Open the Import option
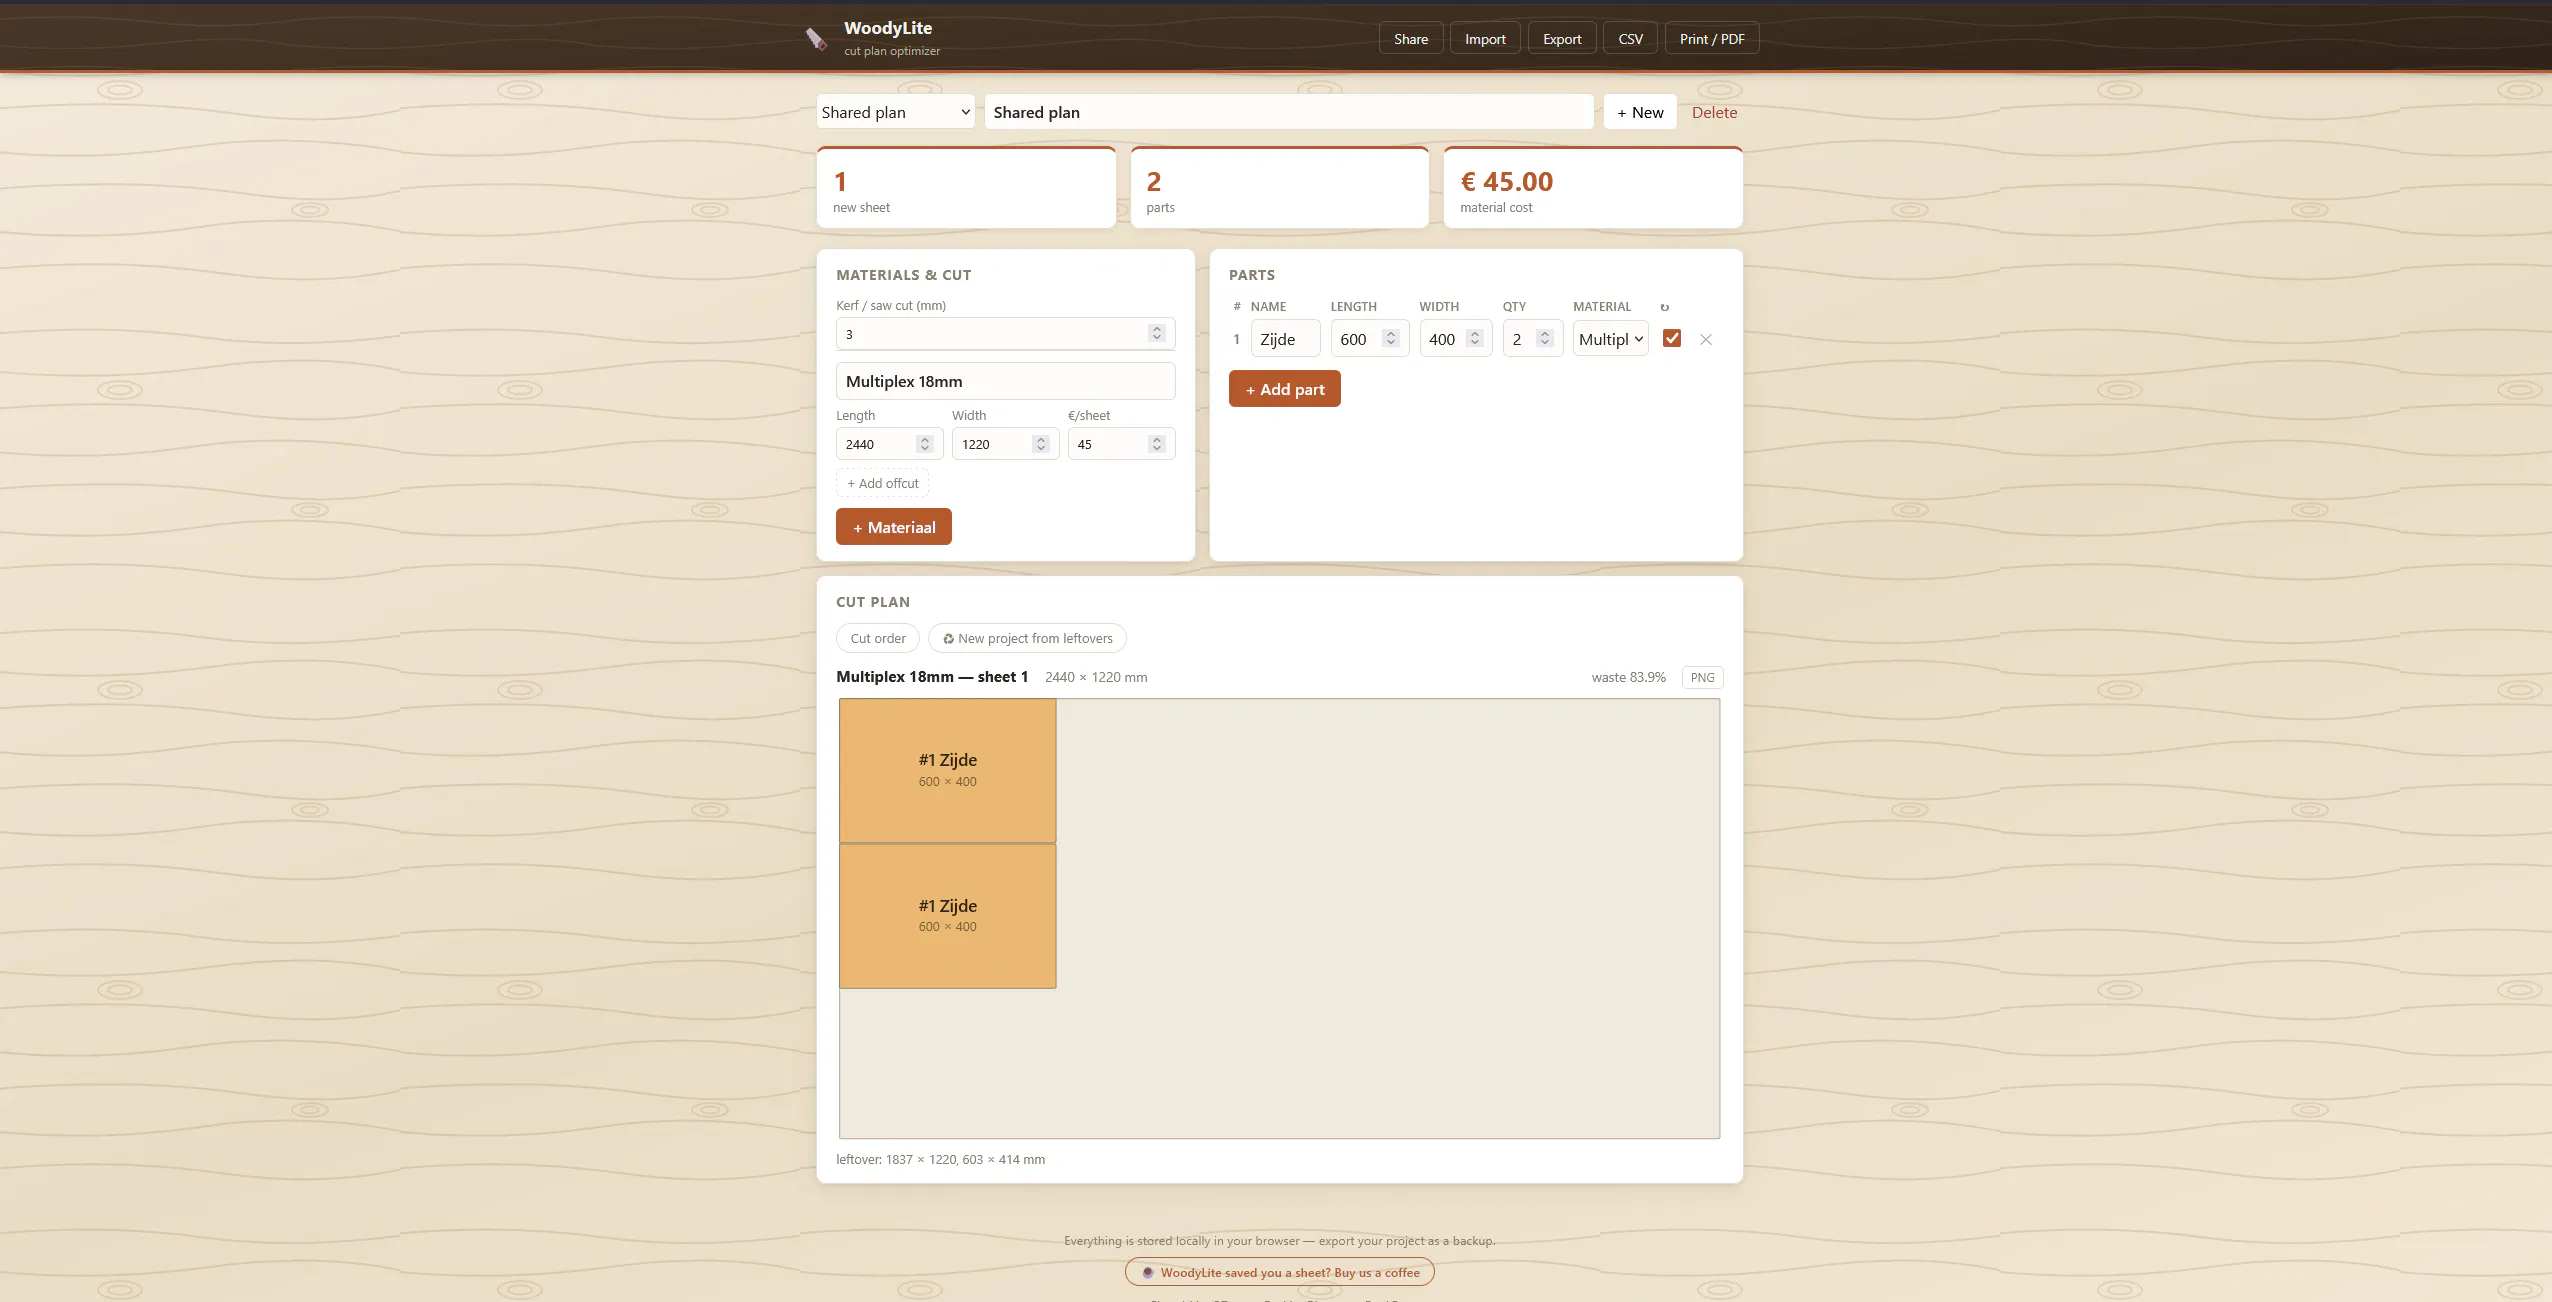This screenshot has width=2552, height=1302. [1485, 39]
